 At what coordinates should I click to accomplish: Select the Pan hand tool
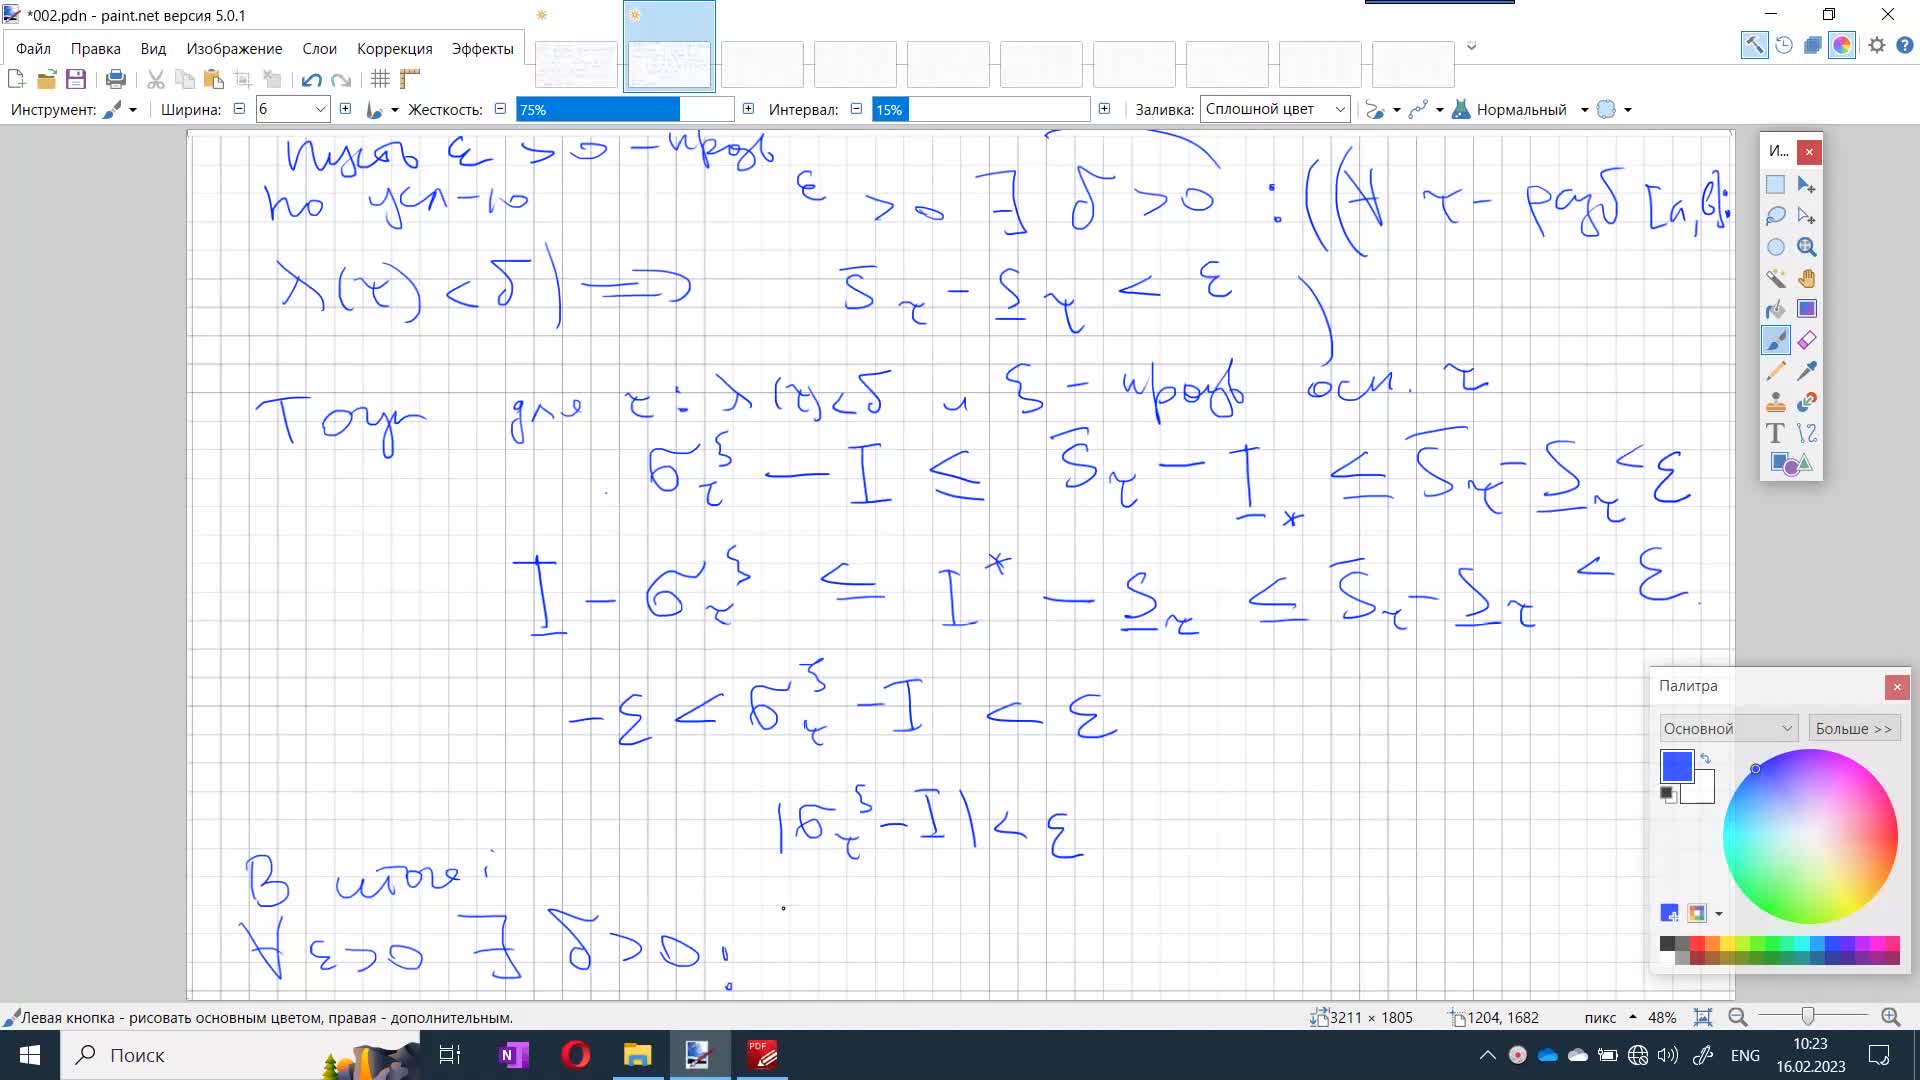pyautogui.click(x=1806, y=278)
